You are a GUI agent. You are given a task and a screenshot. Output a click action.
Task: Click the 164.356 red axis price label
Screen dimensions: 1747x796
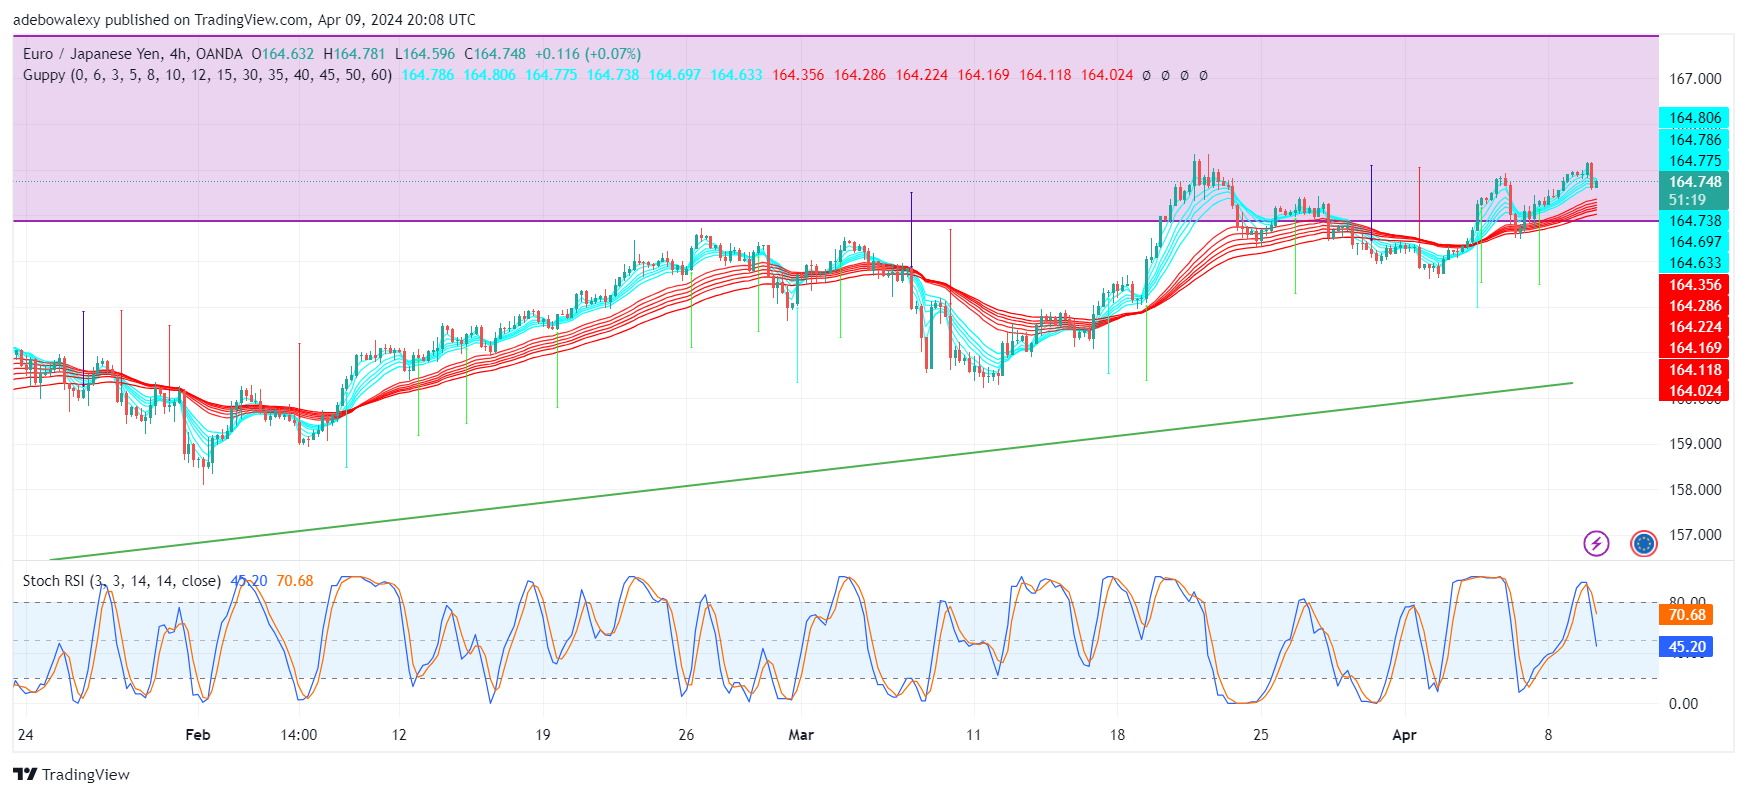pos(1694,285)
